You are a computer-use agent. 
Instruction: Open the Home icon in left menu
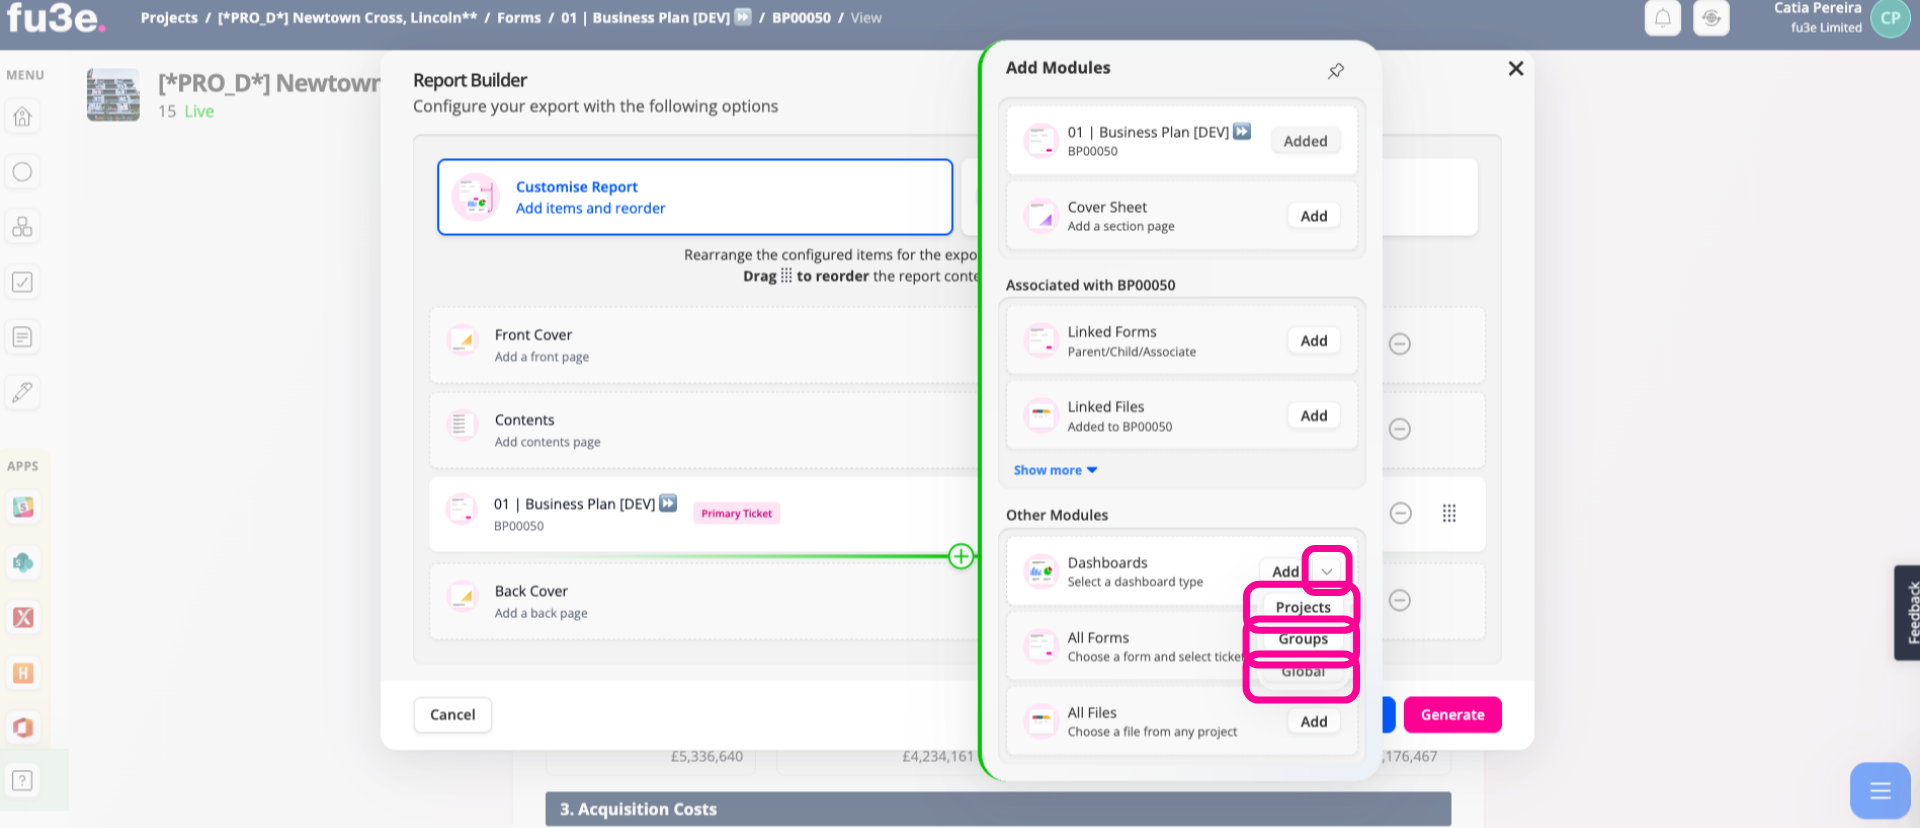coord(22,117)
